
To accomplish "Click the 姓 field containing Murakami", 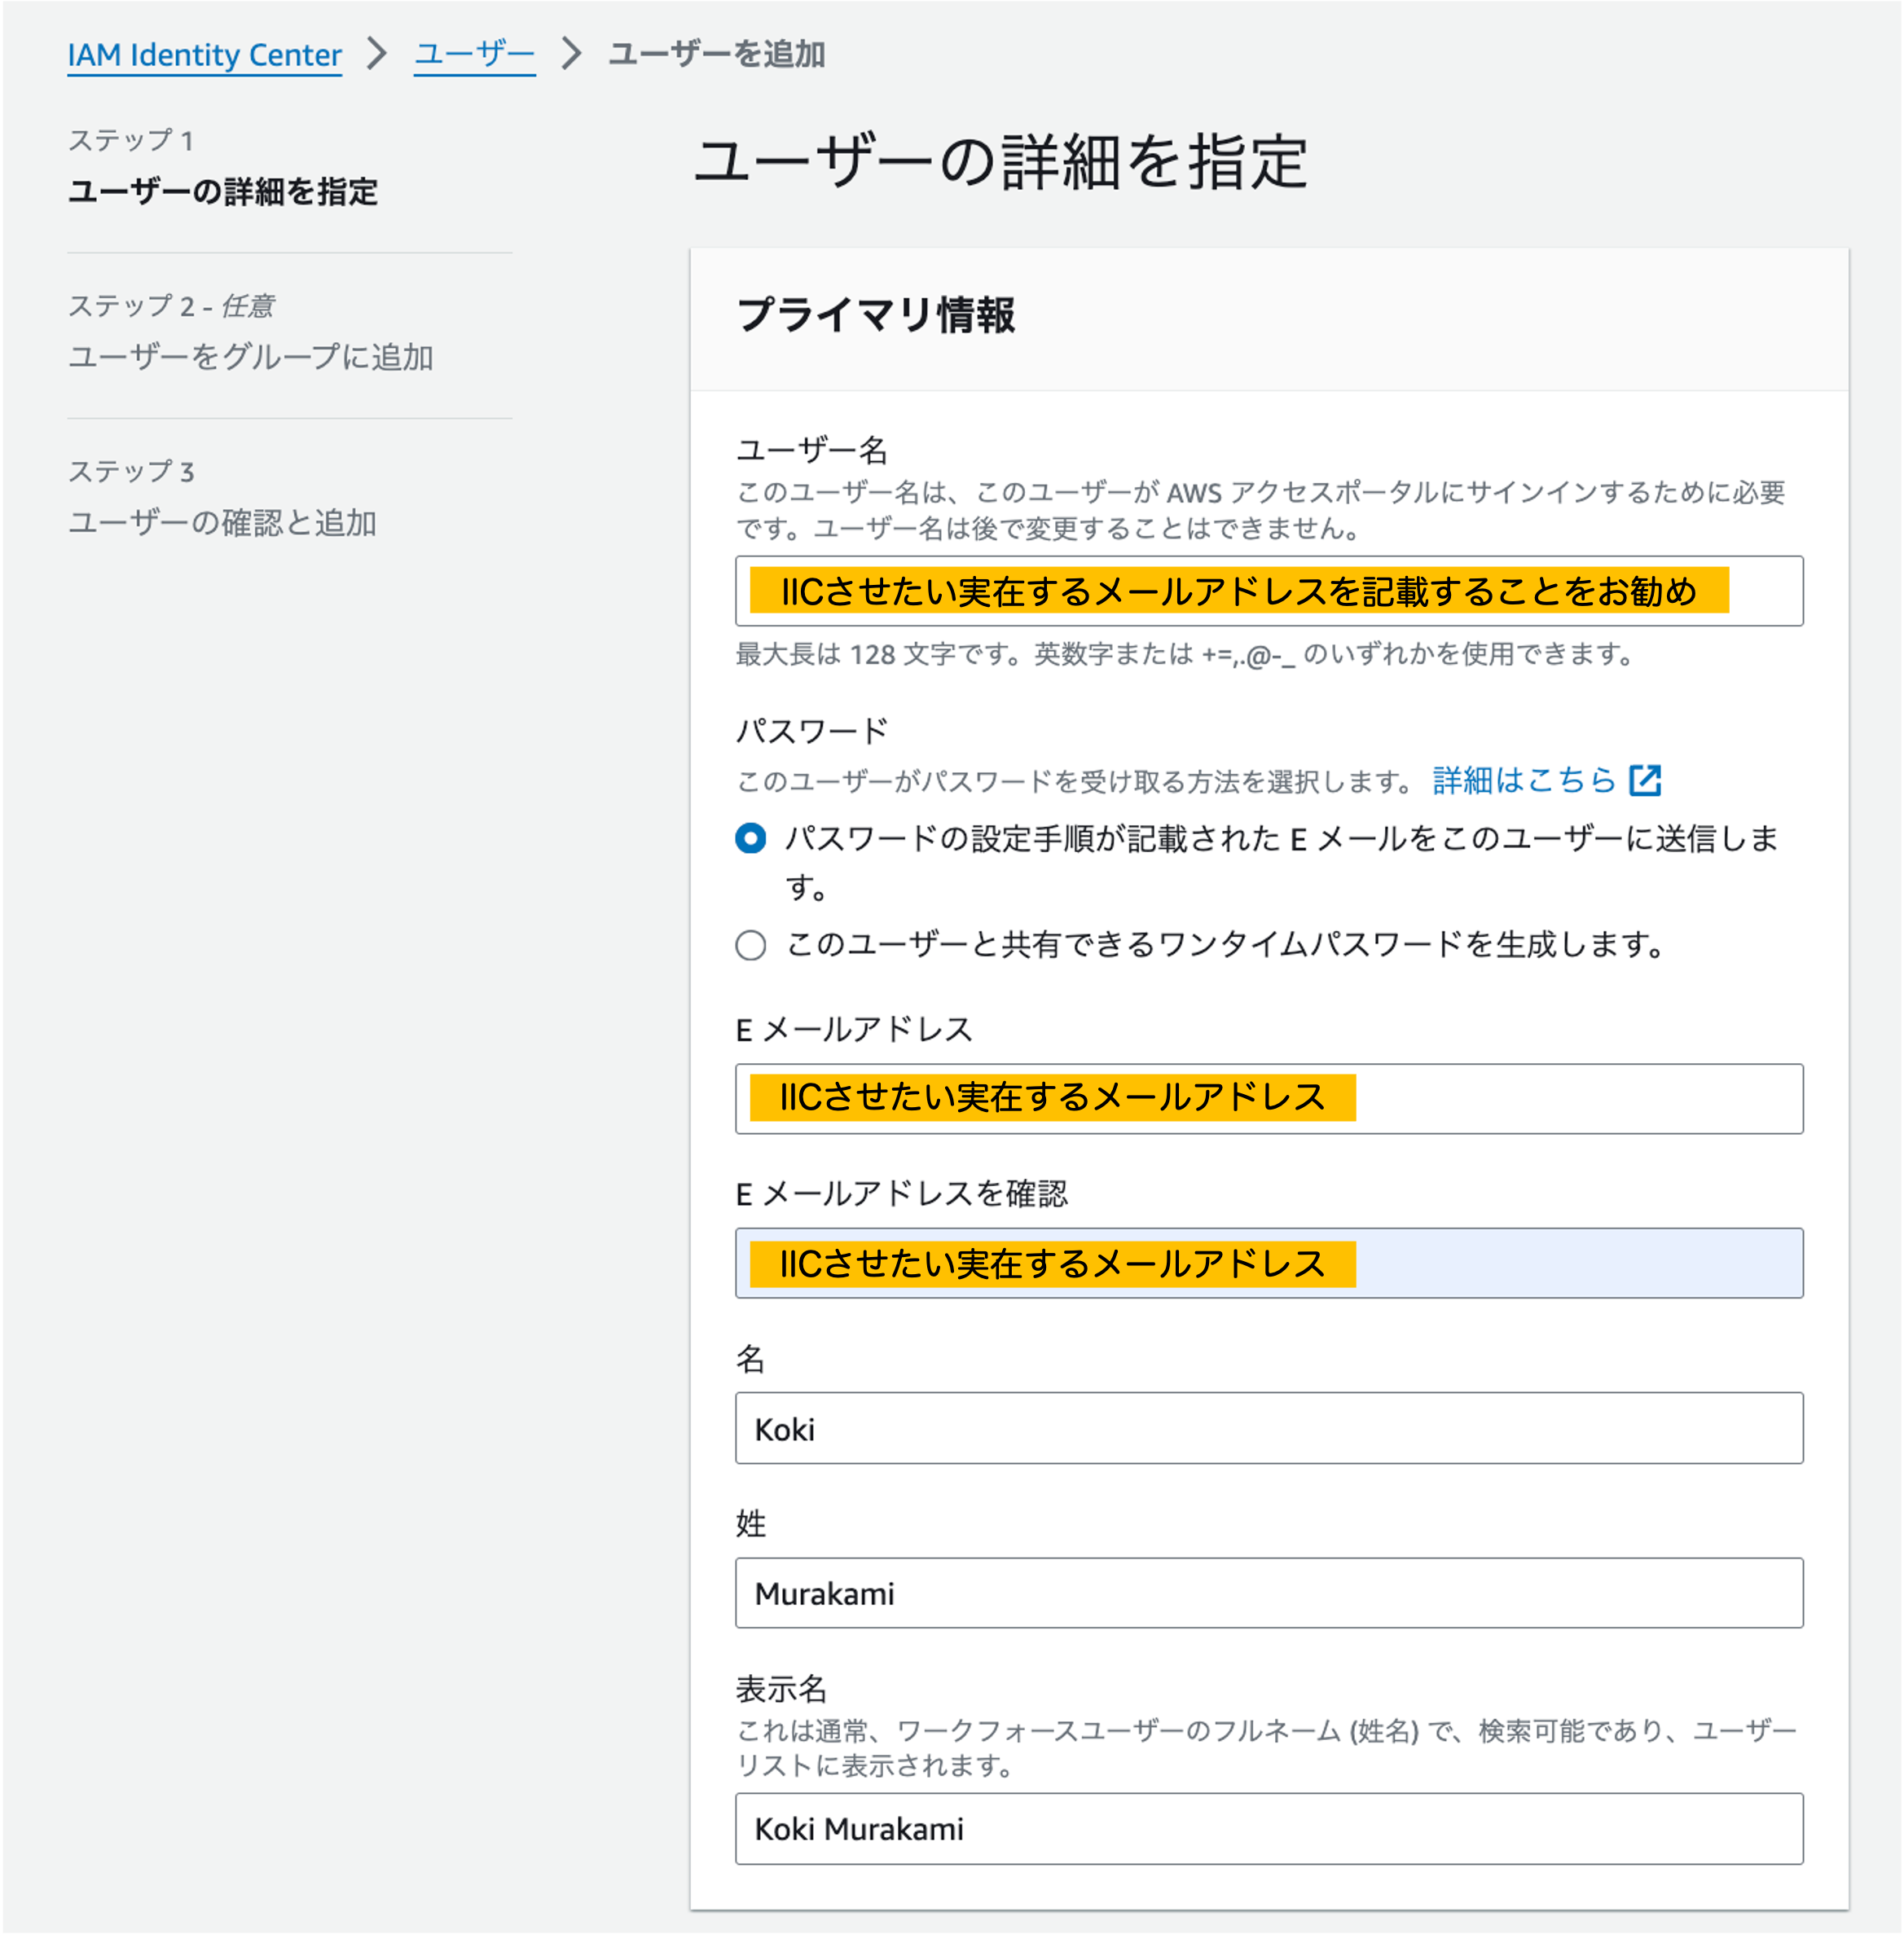I will point(1268,1593).
